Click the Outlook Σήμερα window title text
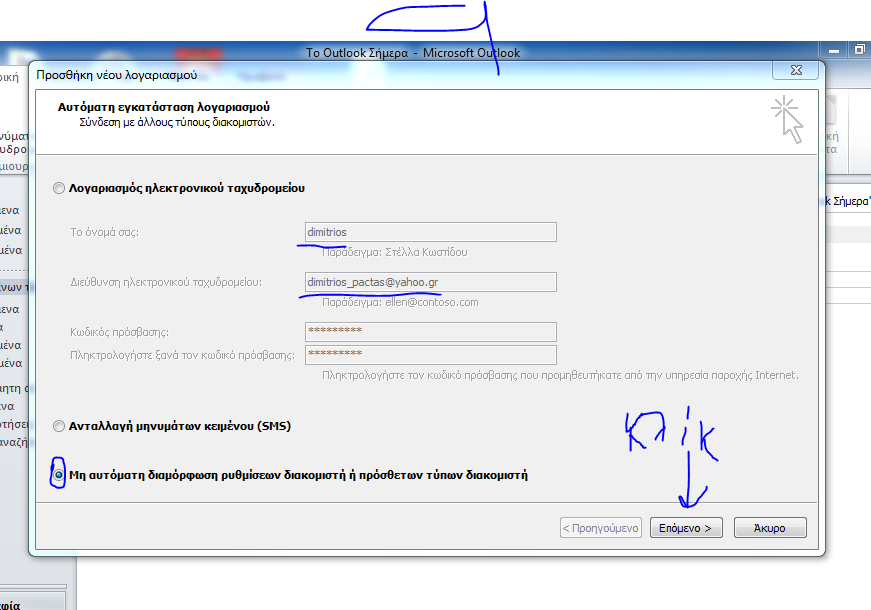871x610 pixels. (x=413, y=53)
